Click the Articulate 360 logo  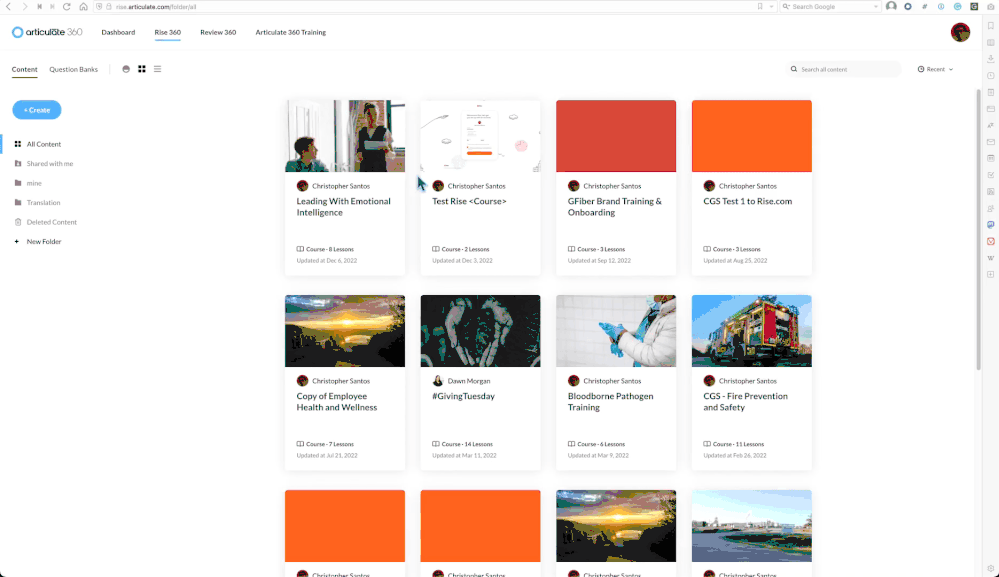[x=47, y=32]
